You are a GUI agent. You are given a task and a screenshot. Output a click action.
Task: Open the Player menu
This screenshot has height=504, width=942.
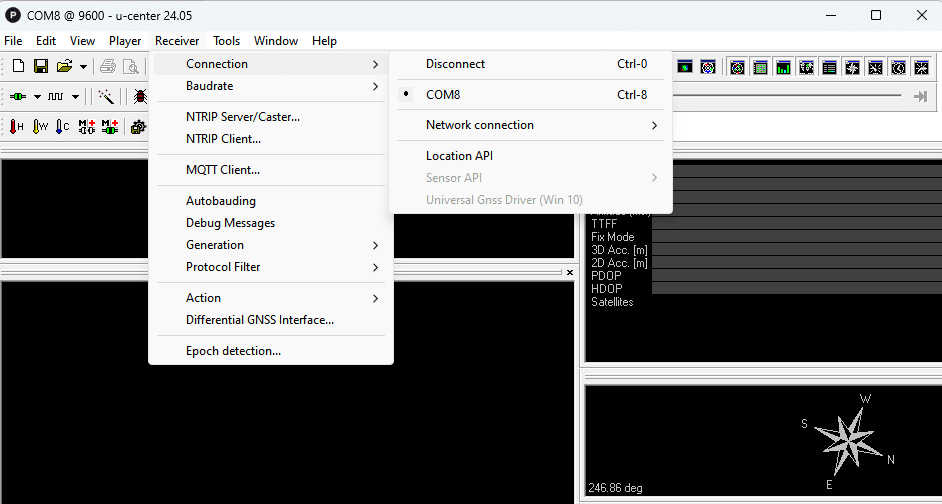(x=125, y=41)
